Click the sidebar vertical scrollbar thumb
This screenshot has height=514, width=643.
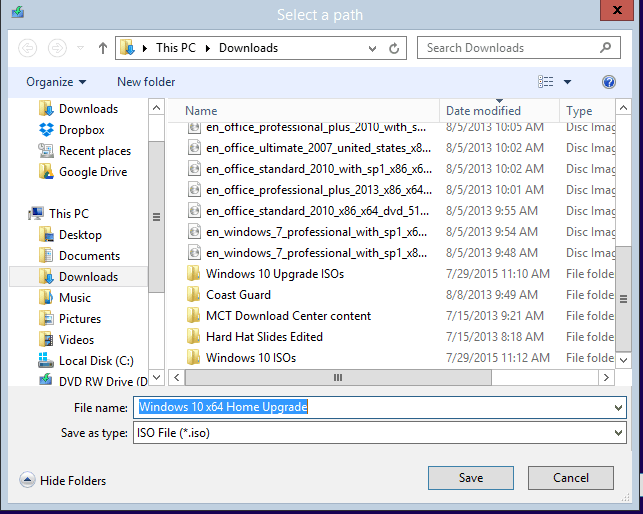click(156, 217)
